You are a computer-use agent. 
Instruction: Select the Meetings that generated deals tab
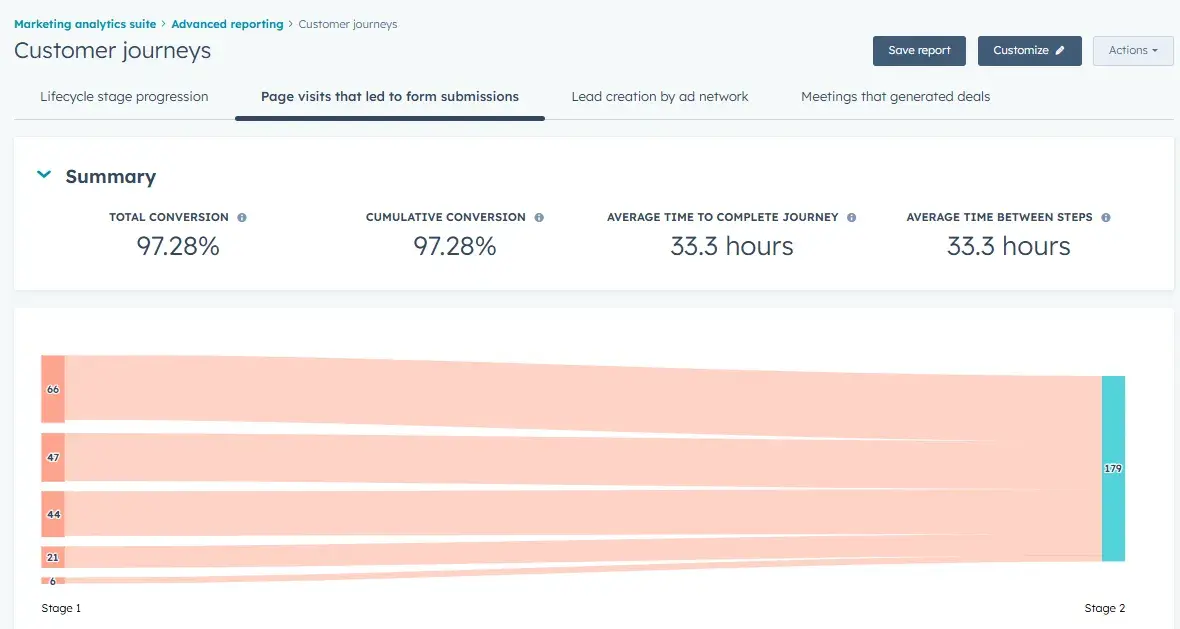tap(895, 97)
